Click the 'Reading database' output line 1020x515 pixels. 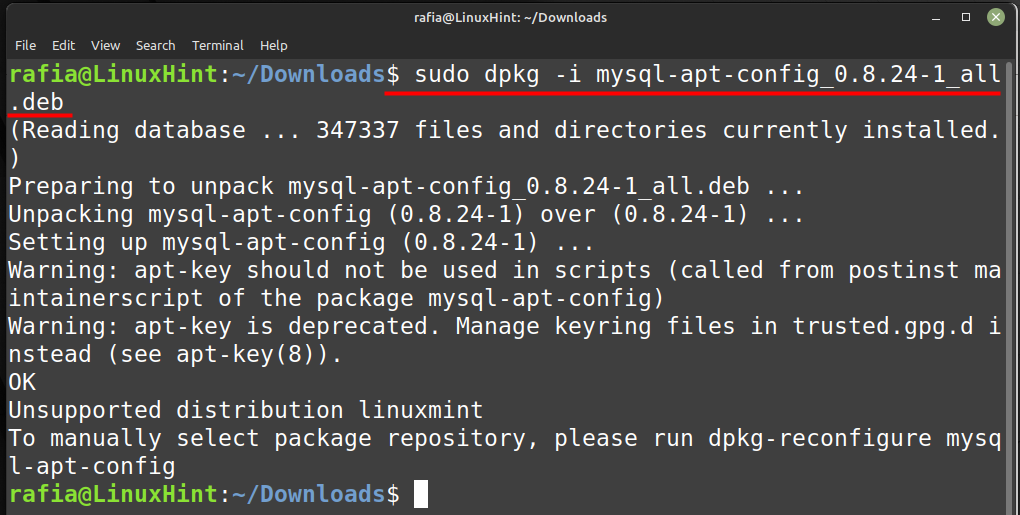pos(504,131)
